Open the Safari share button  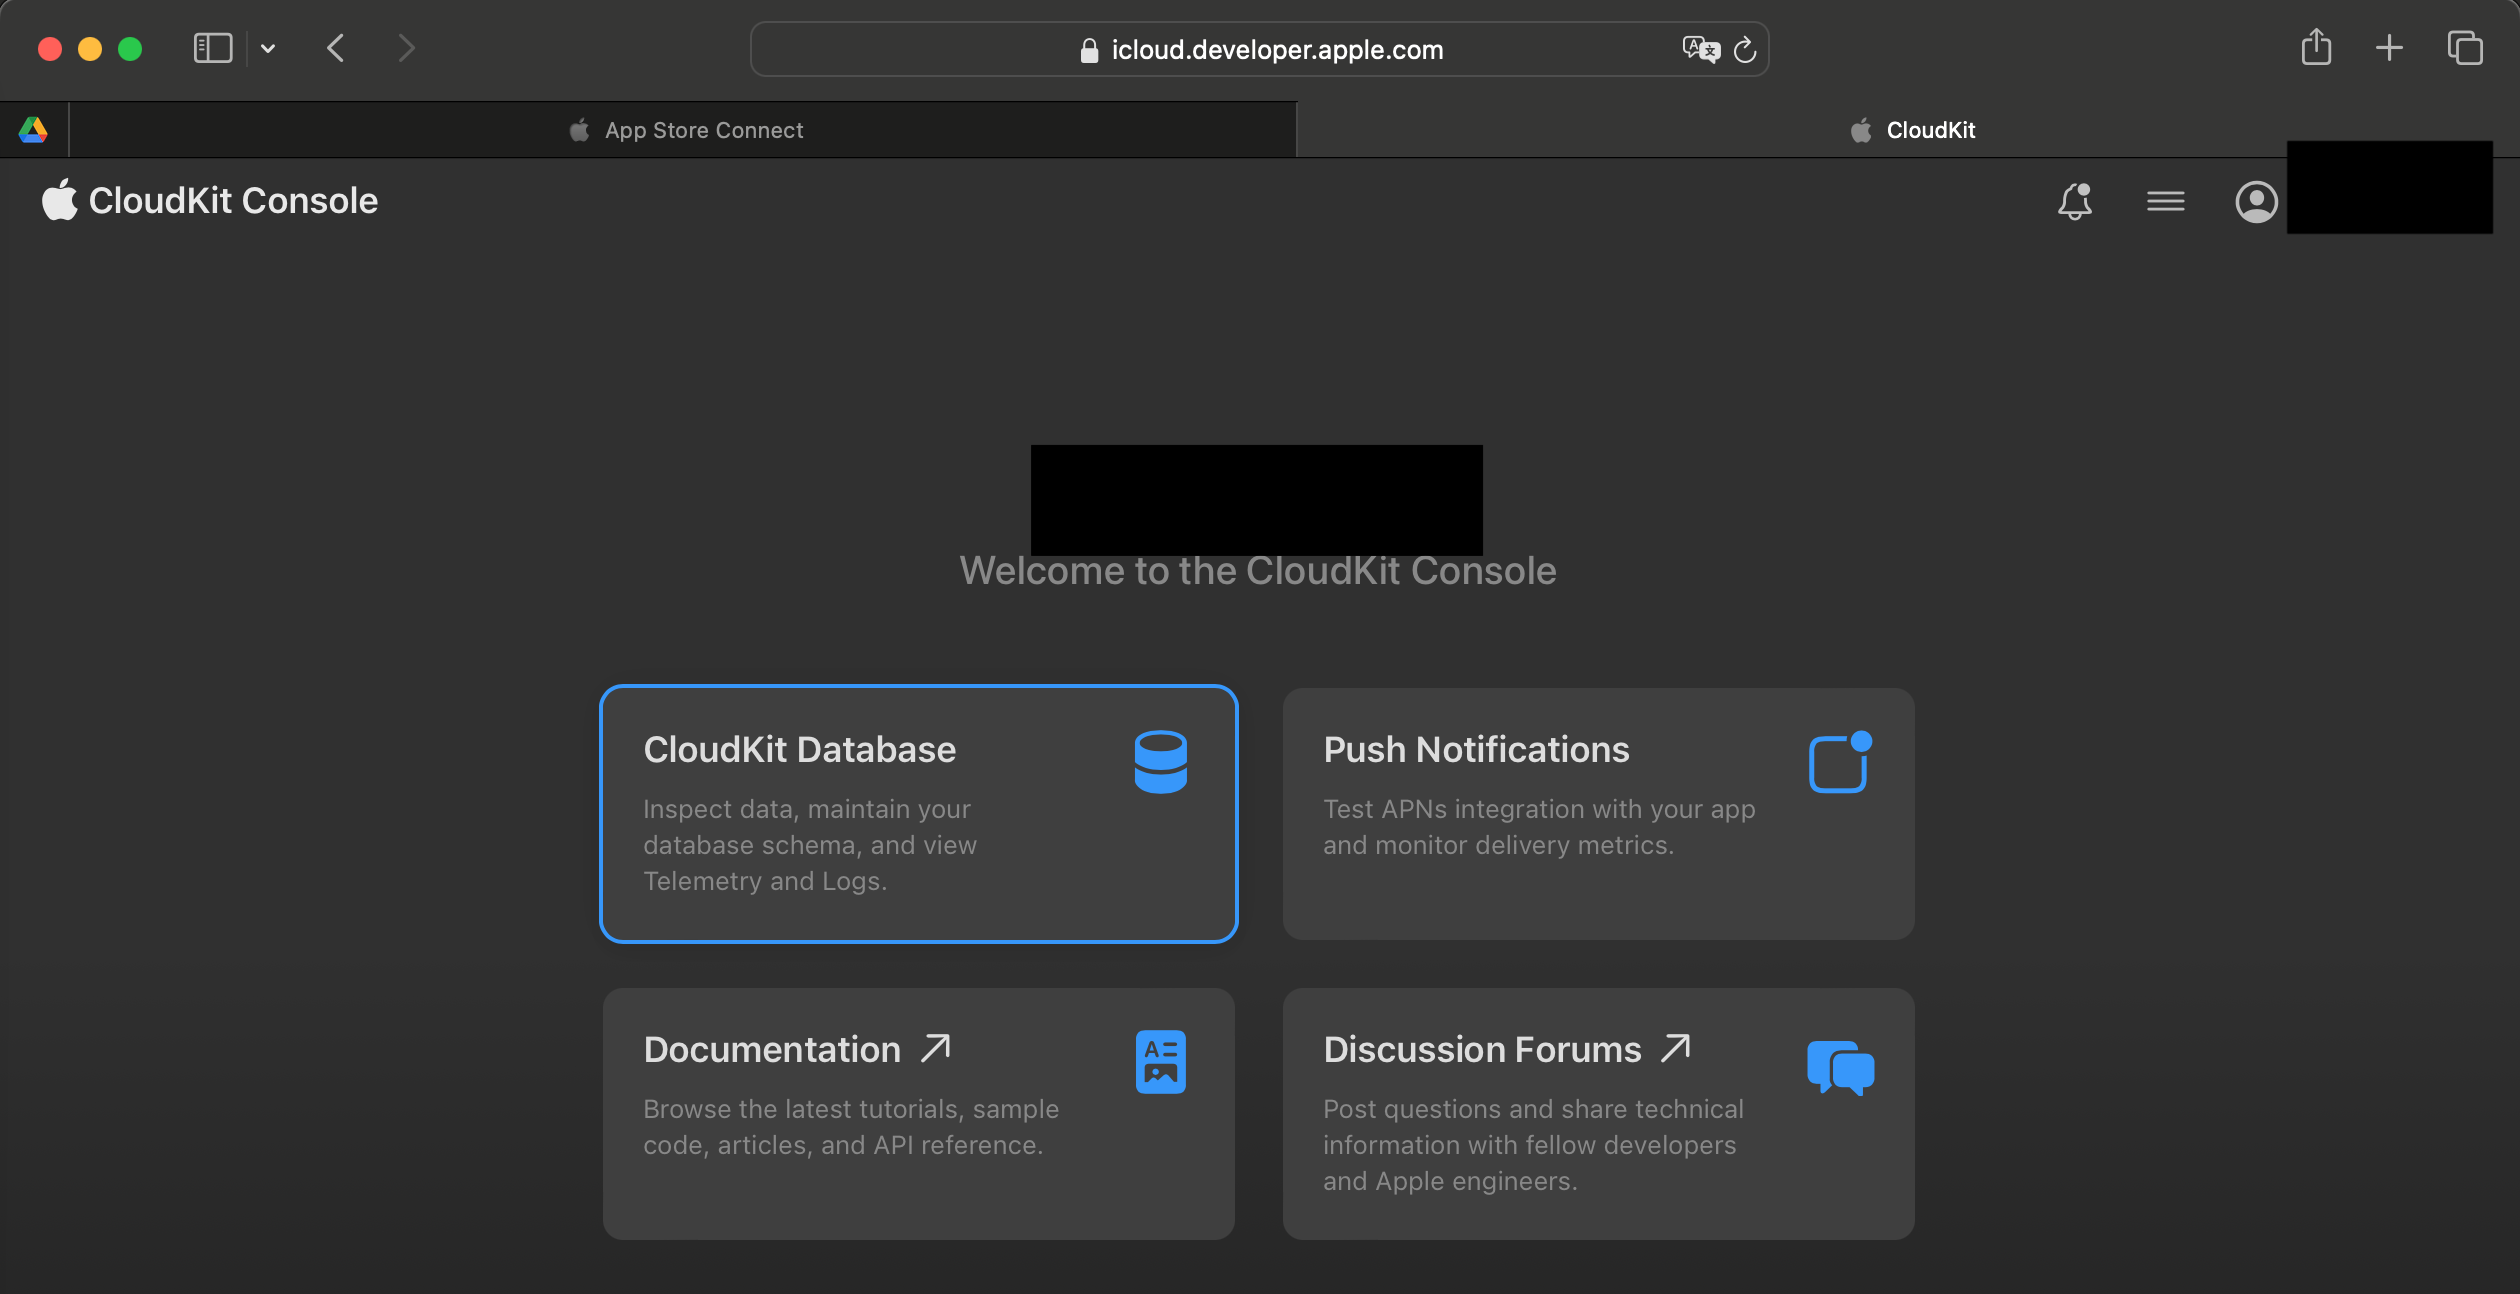(x=2316, y=47)
